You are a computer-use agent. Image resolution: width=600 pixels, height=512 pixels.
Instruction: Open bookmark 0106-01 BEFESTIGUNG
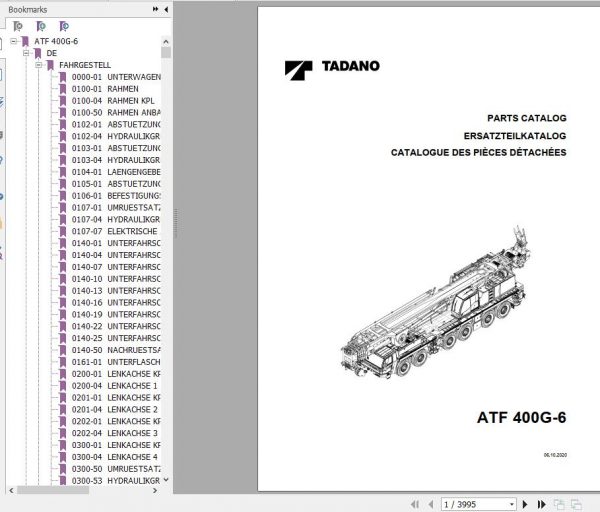116,196
